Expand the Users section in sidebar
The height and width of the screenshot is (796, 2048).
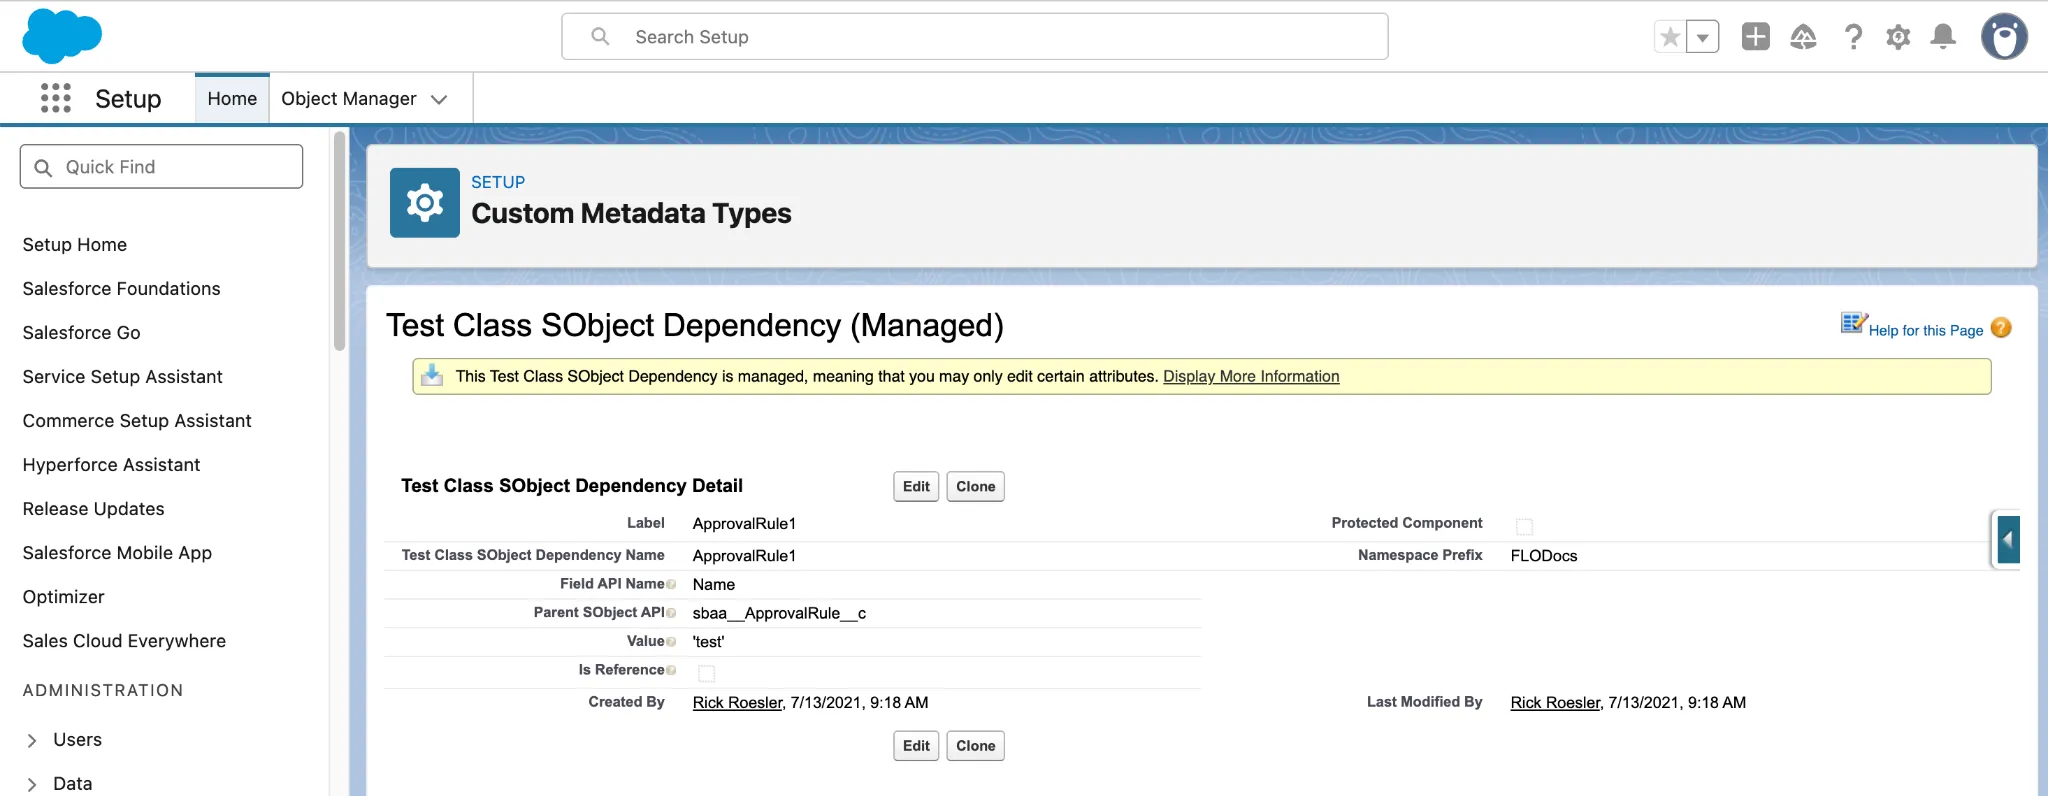[x=32, y=740]
